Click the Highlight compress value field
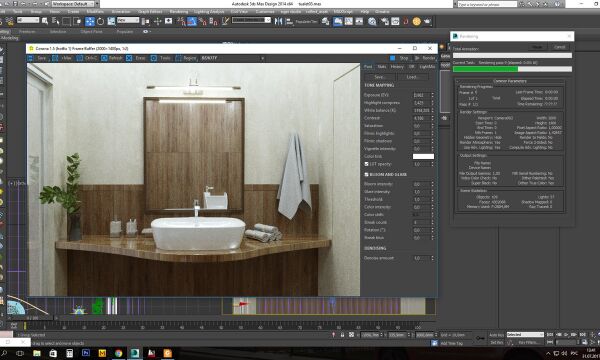This screenshot has height=360, width=600. 421,103
